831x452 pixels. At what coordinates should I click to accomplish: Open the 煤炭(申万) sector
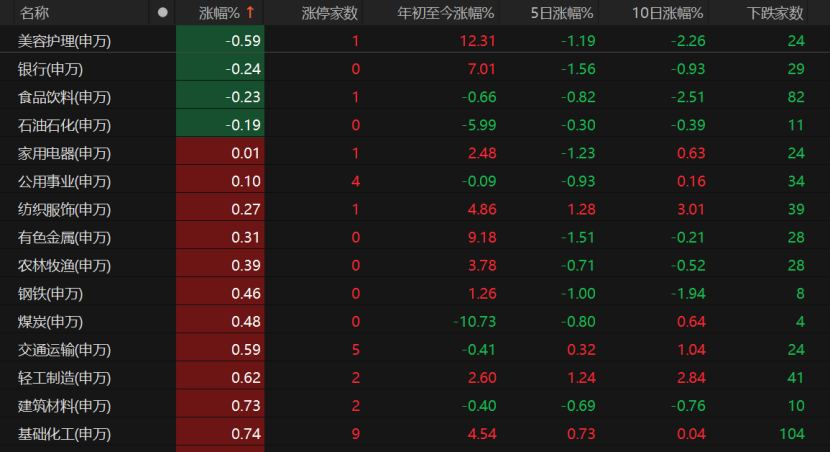click(50, 322)
